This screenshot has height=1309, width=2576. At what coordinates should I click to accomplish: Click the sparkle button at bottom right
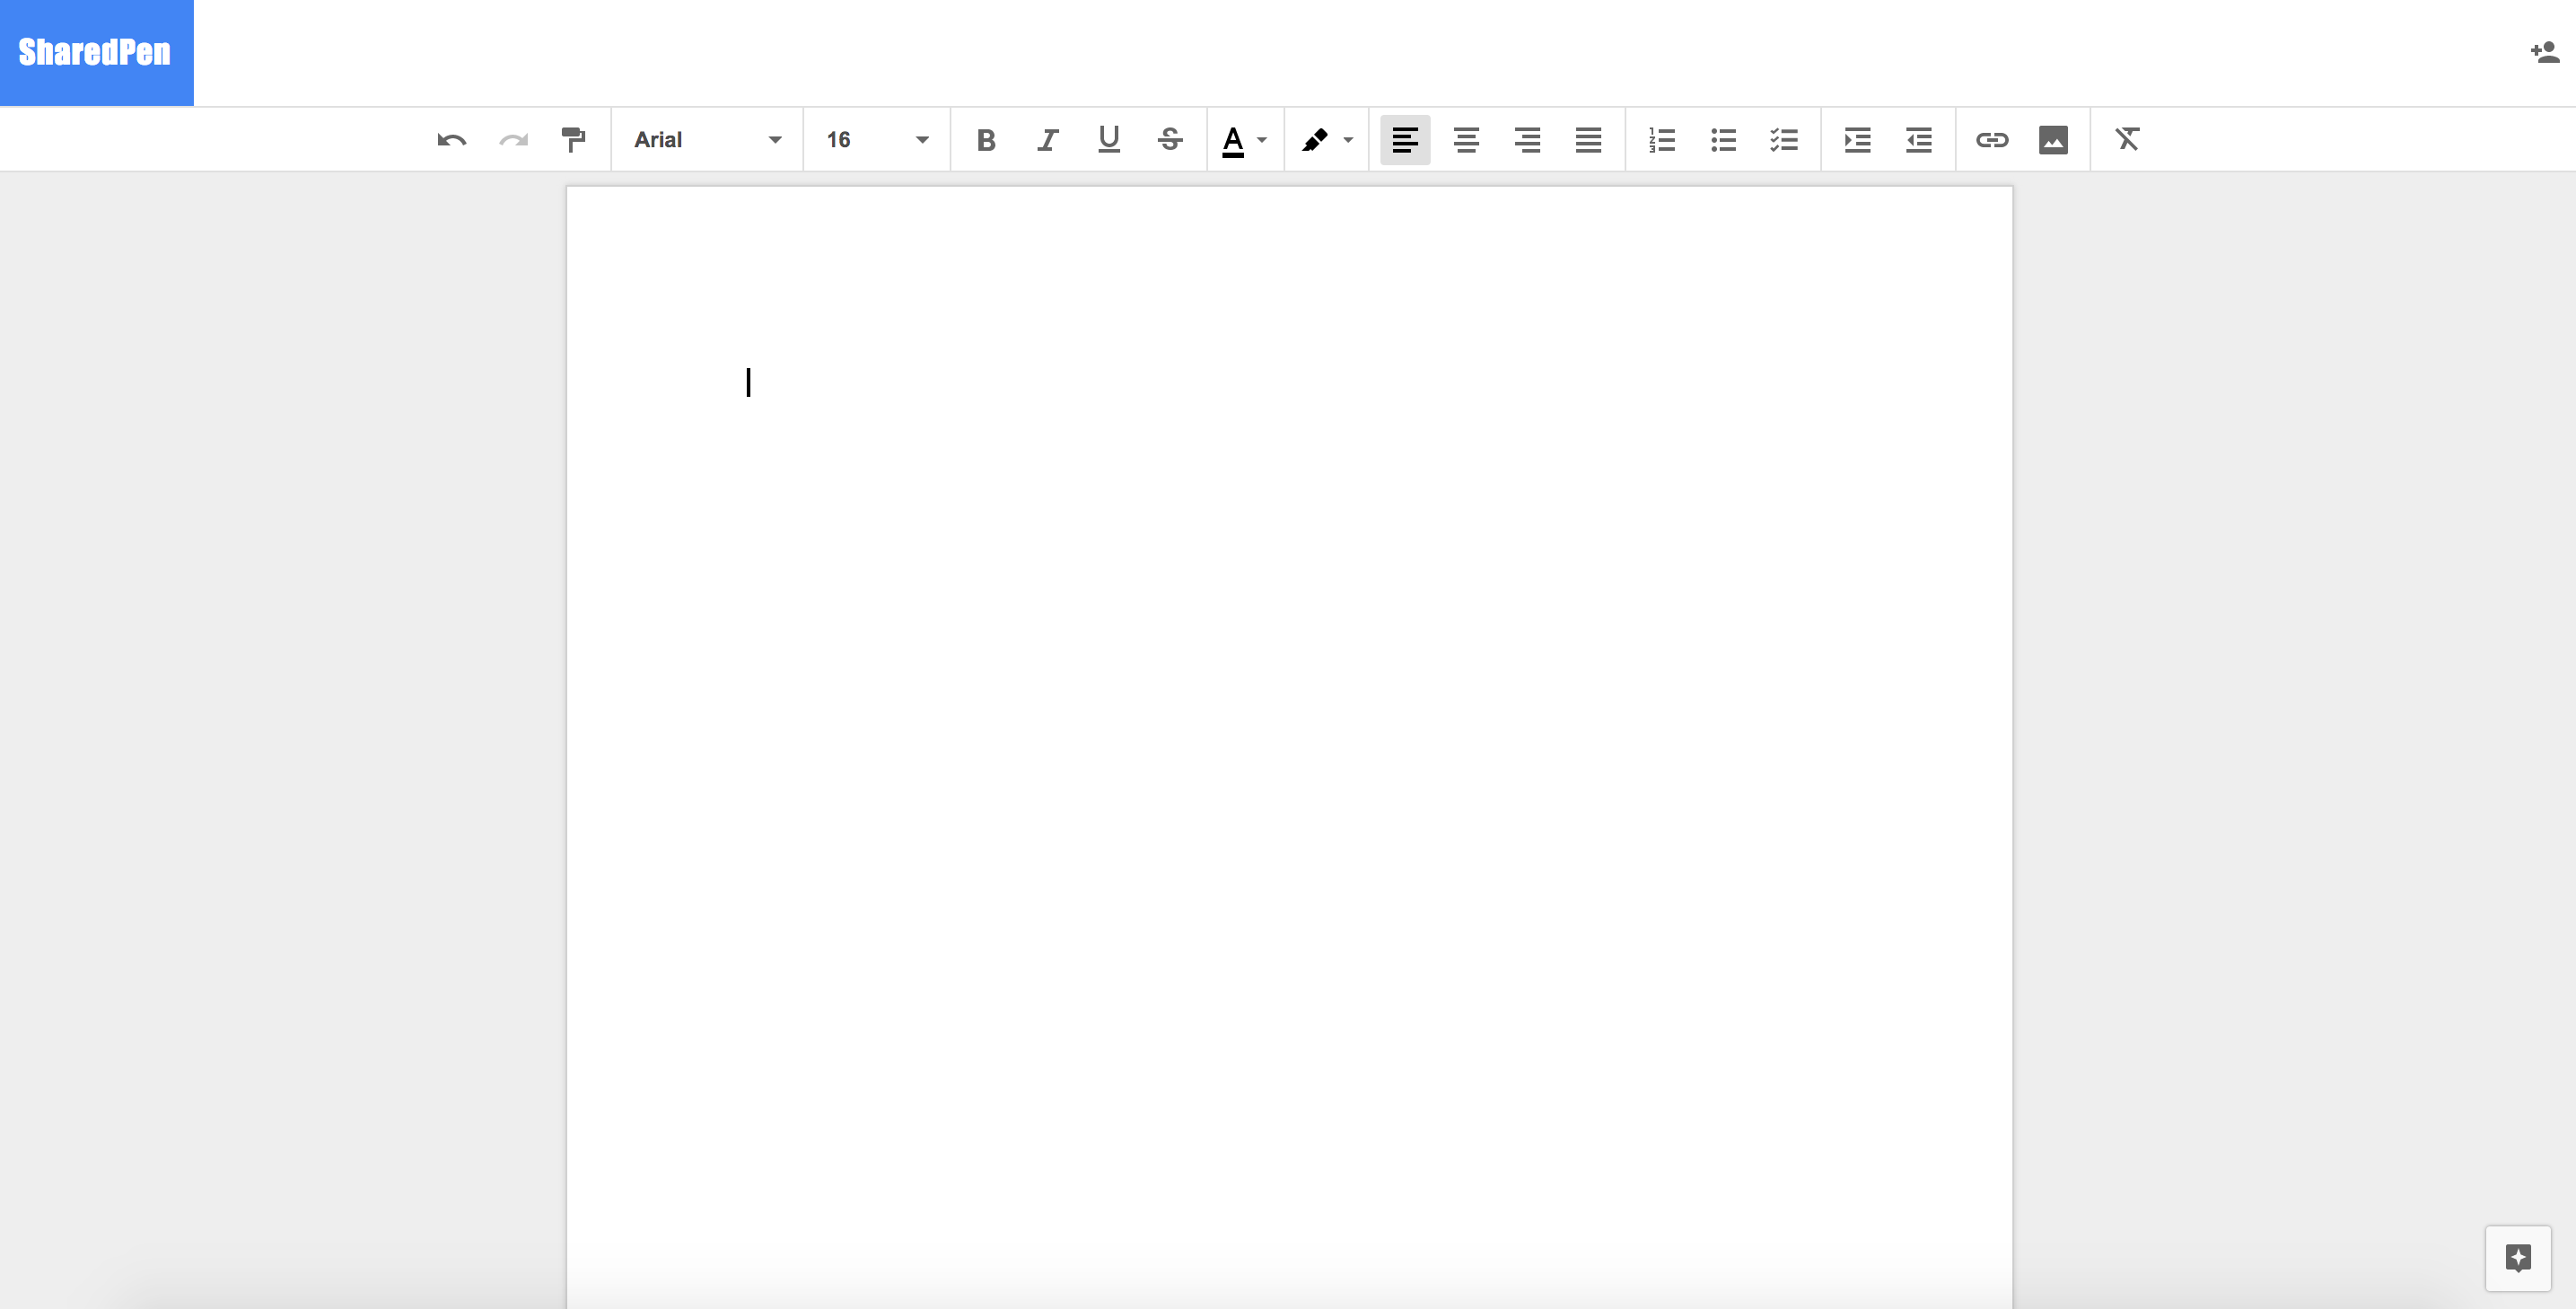click(x=2518, y=1258)
